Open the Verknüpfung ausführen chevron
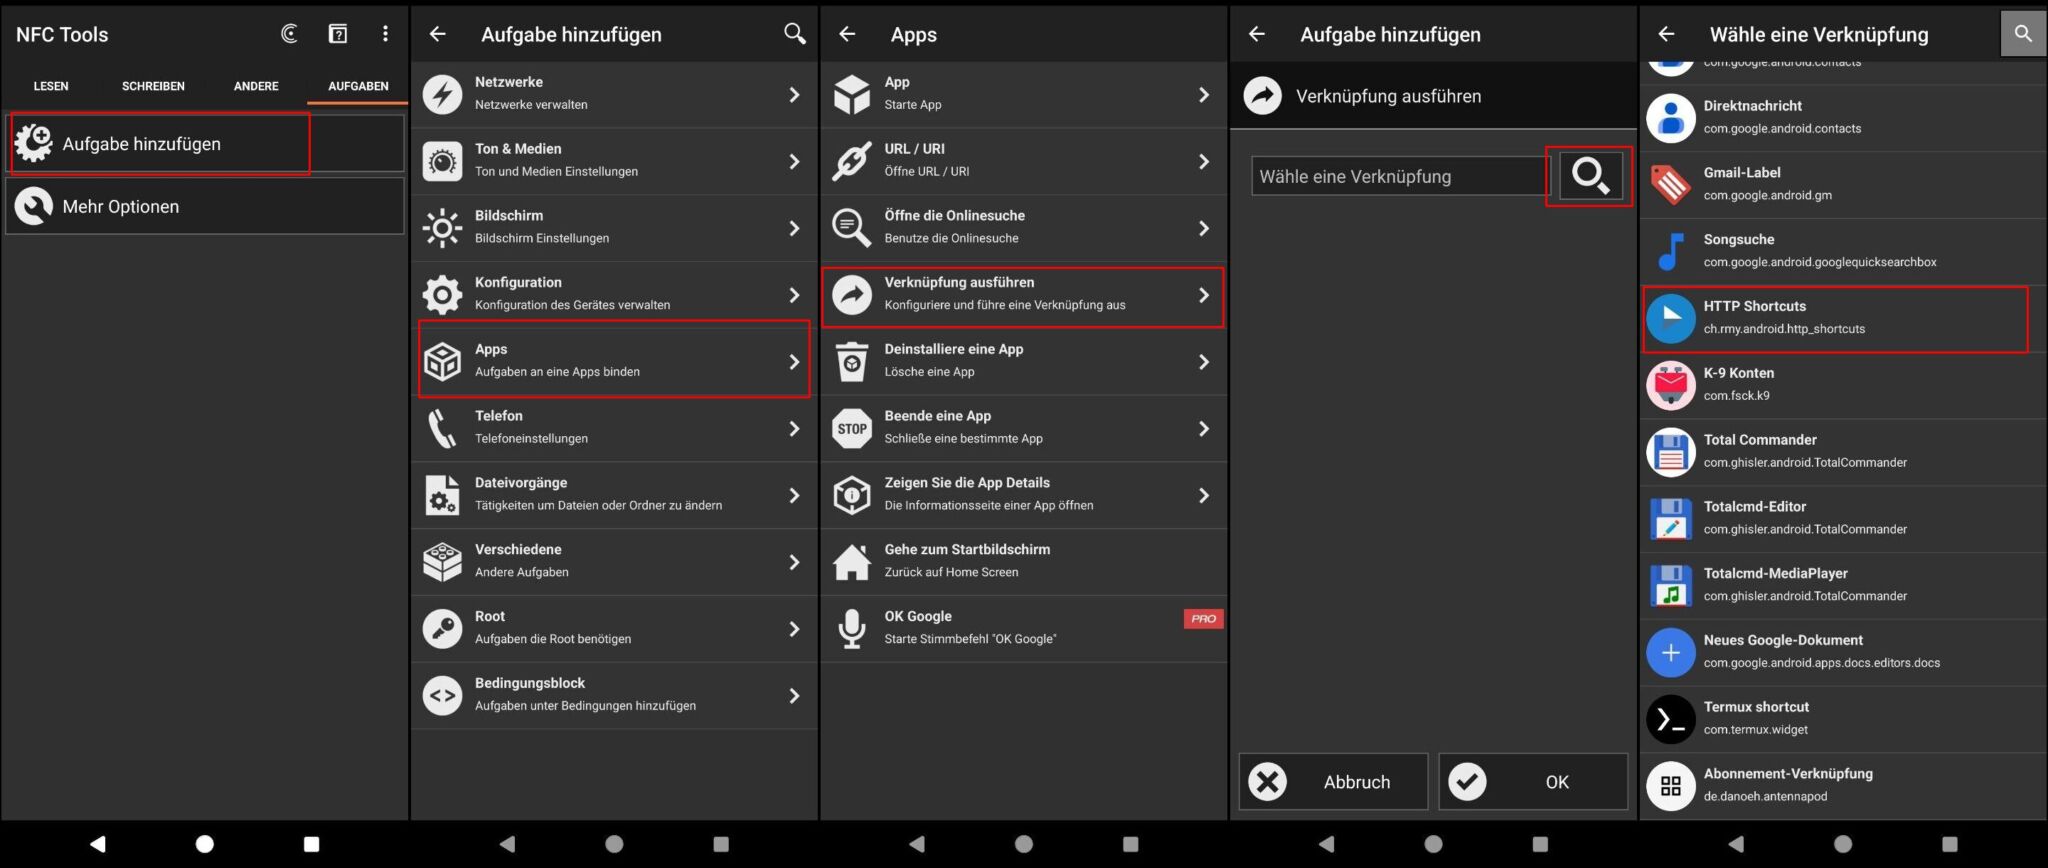Image resolution: width=2048 pixels, height=868 pixels. click(x=1203, y=295)
